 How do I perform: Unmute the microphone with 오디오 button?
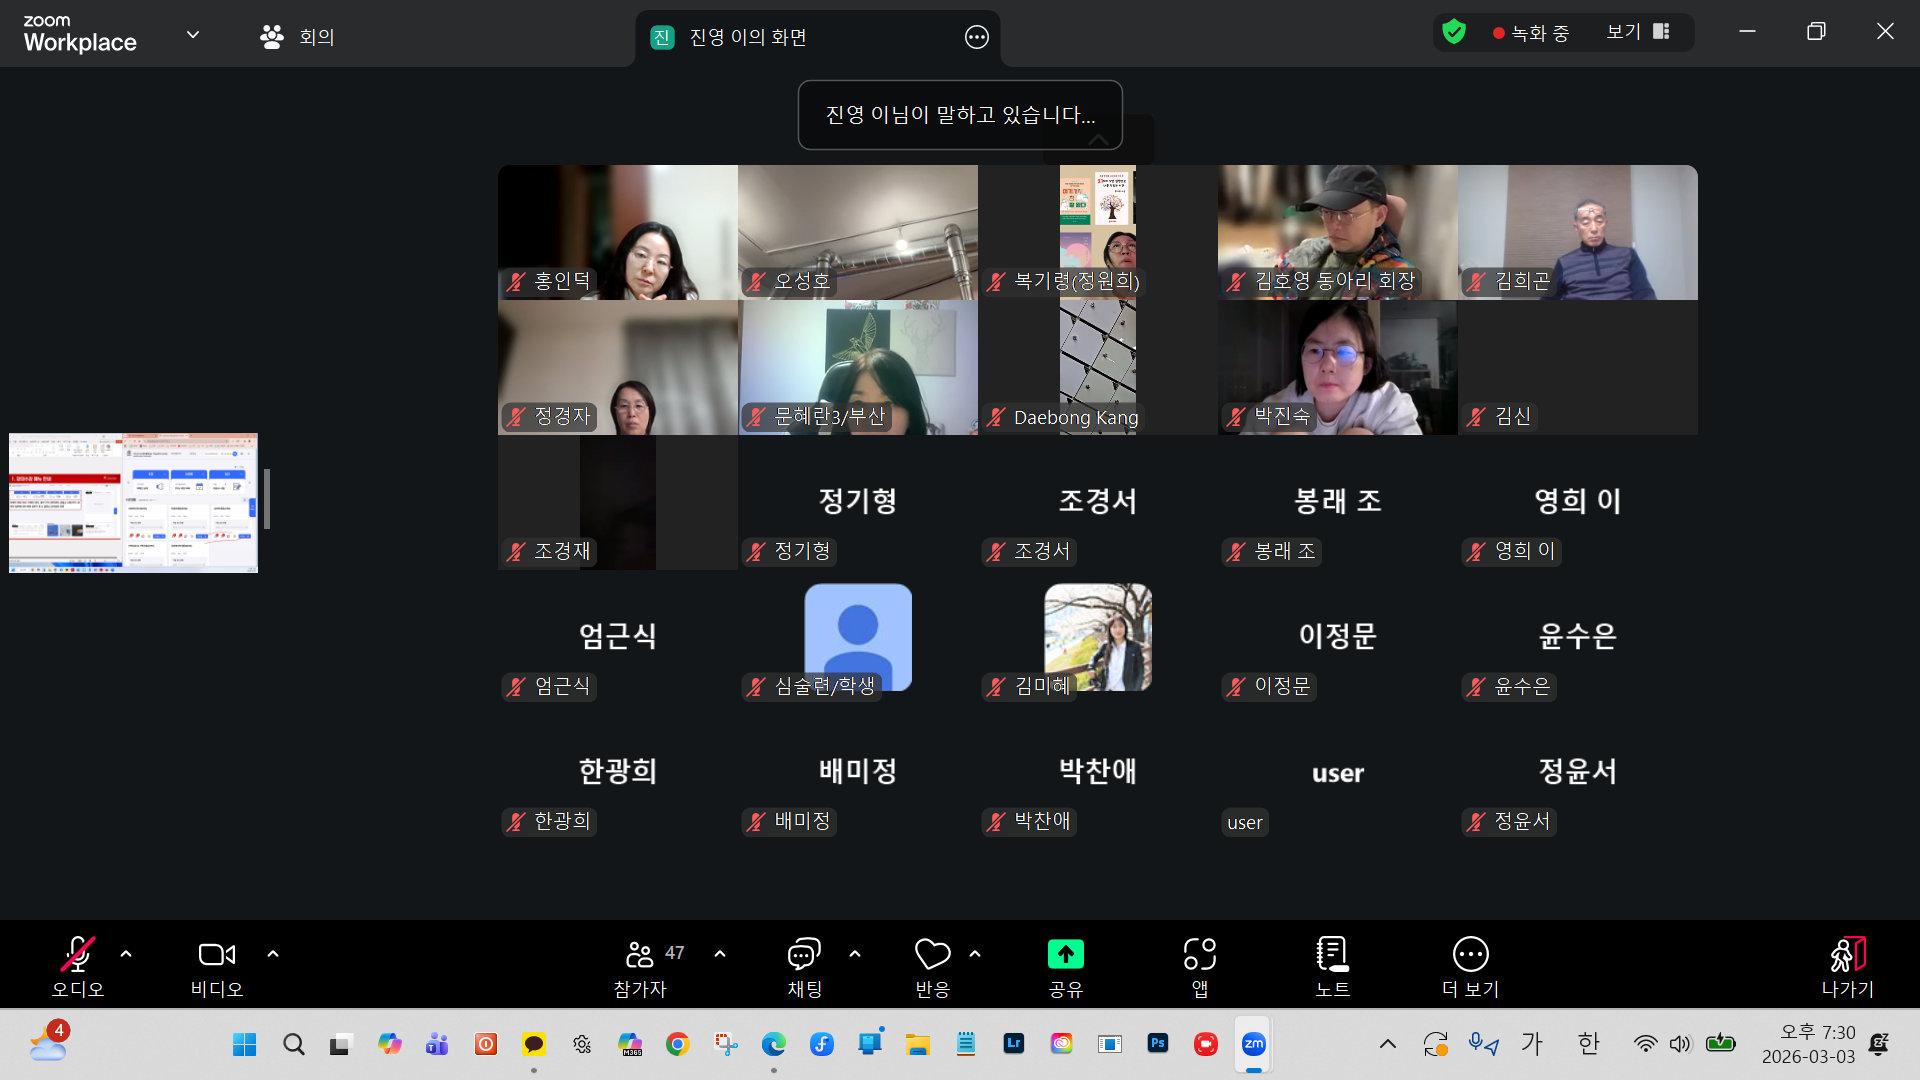78,955
